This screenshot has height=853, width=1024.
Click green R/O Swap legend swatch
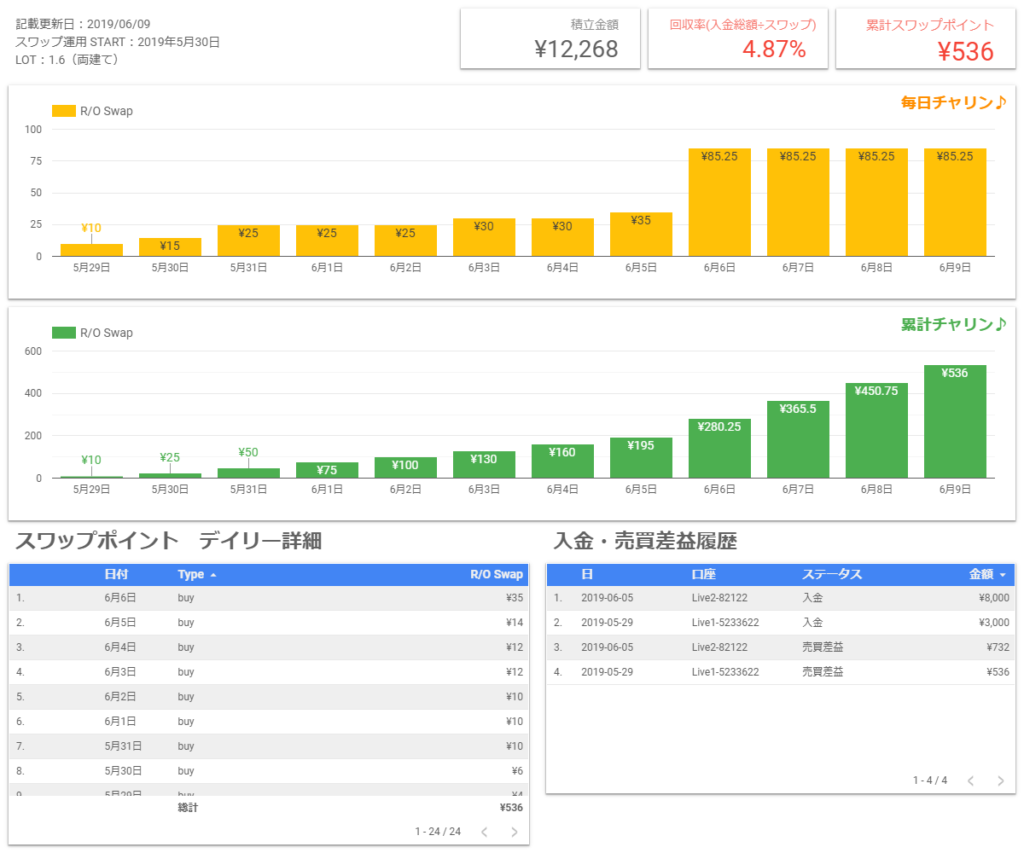tap(63, 333)
